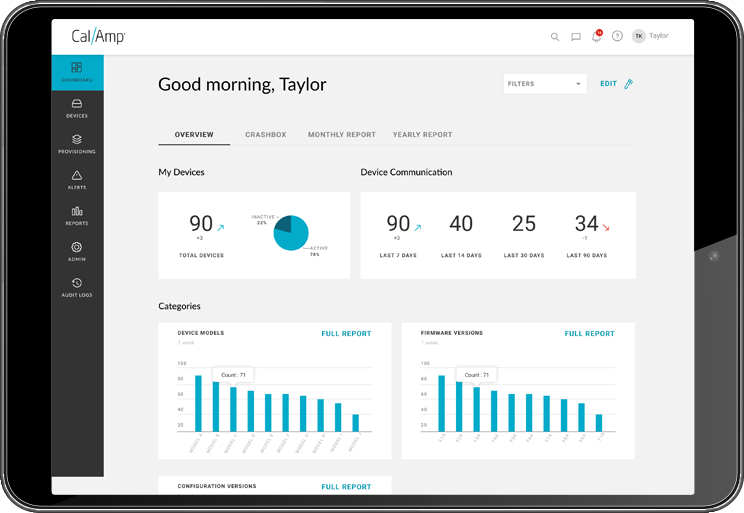
Task: Open Full Report for Firmware Versions
Action: pyautogui.click(x=589, y=334)
